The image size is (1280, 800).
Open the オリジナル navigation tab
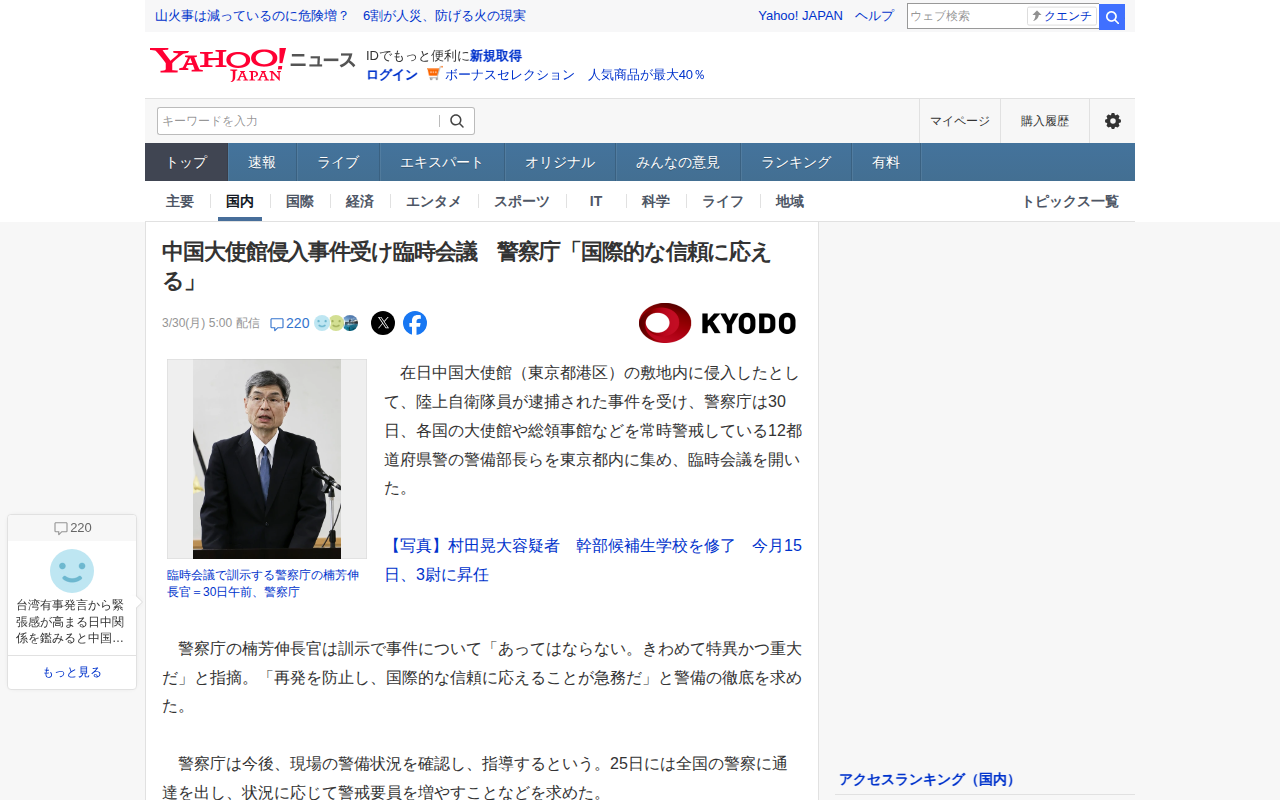(x=560, y=162)
